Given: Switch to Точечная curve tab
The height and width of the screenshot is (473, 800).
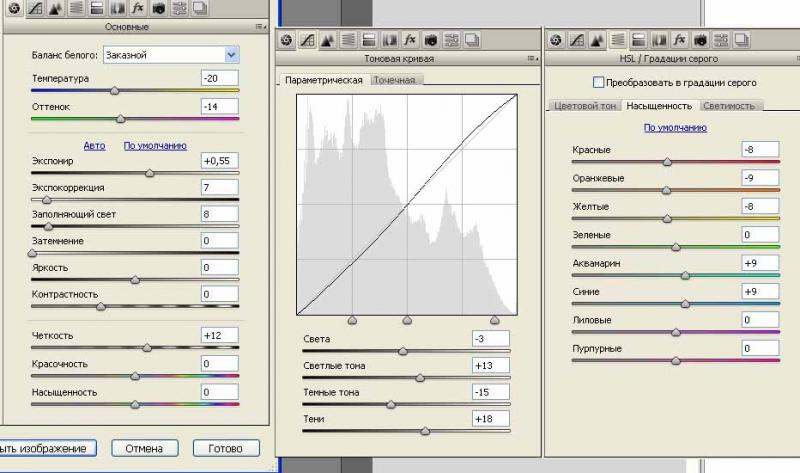Looking at the screenshot, I should 394,80.
